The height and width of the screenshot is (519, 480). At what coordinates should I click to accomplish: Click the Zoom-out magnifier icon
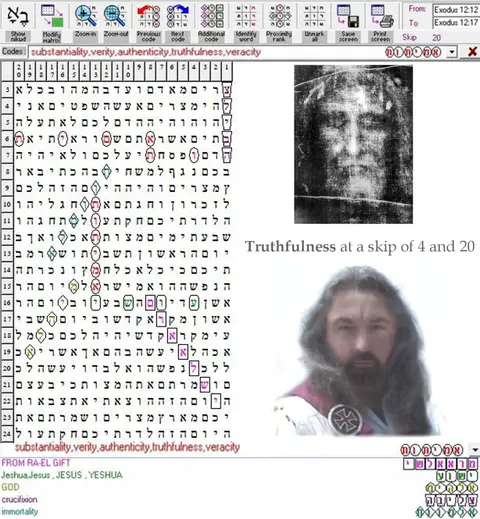pyautogui.click(x=115, y=16)
